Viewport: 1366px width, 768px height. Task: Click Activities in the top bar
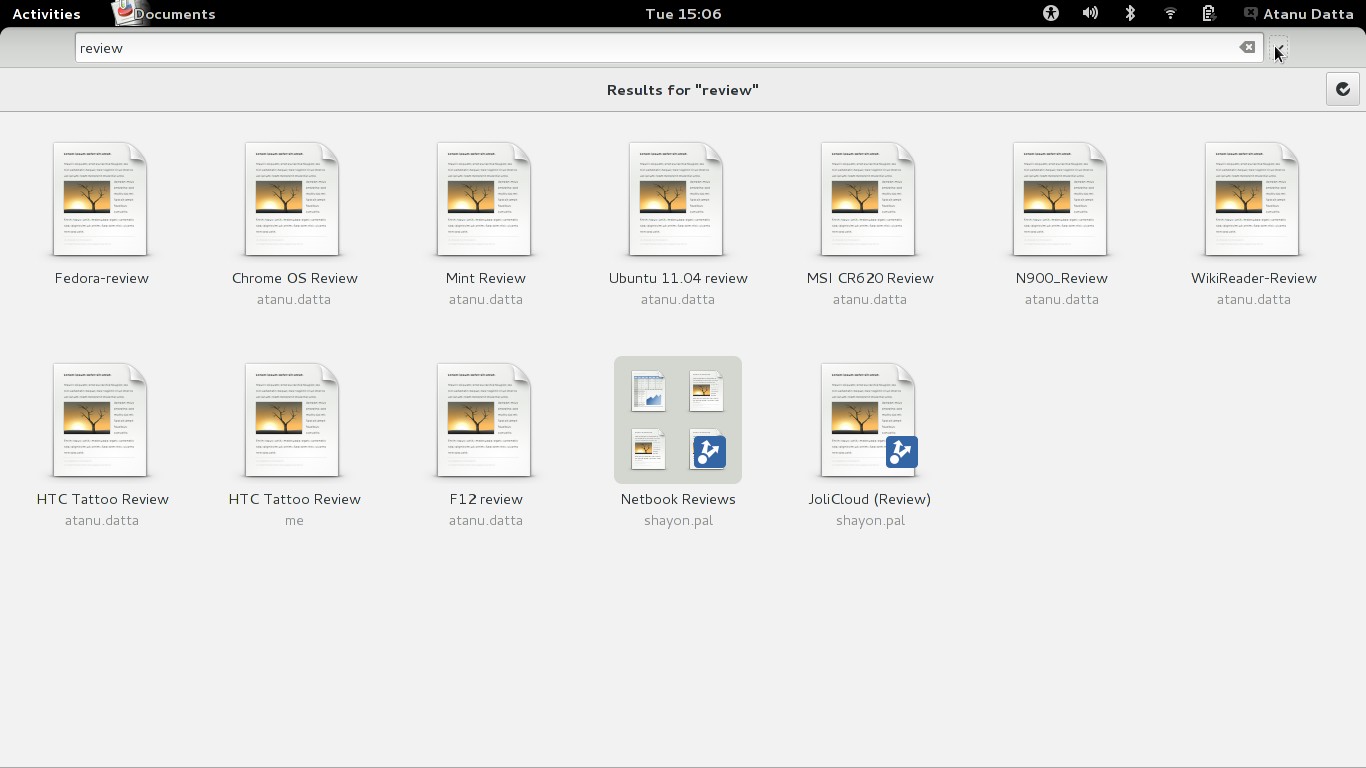click(46, 14)
